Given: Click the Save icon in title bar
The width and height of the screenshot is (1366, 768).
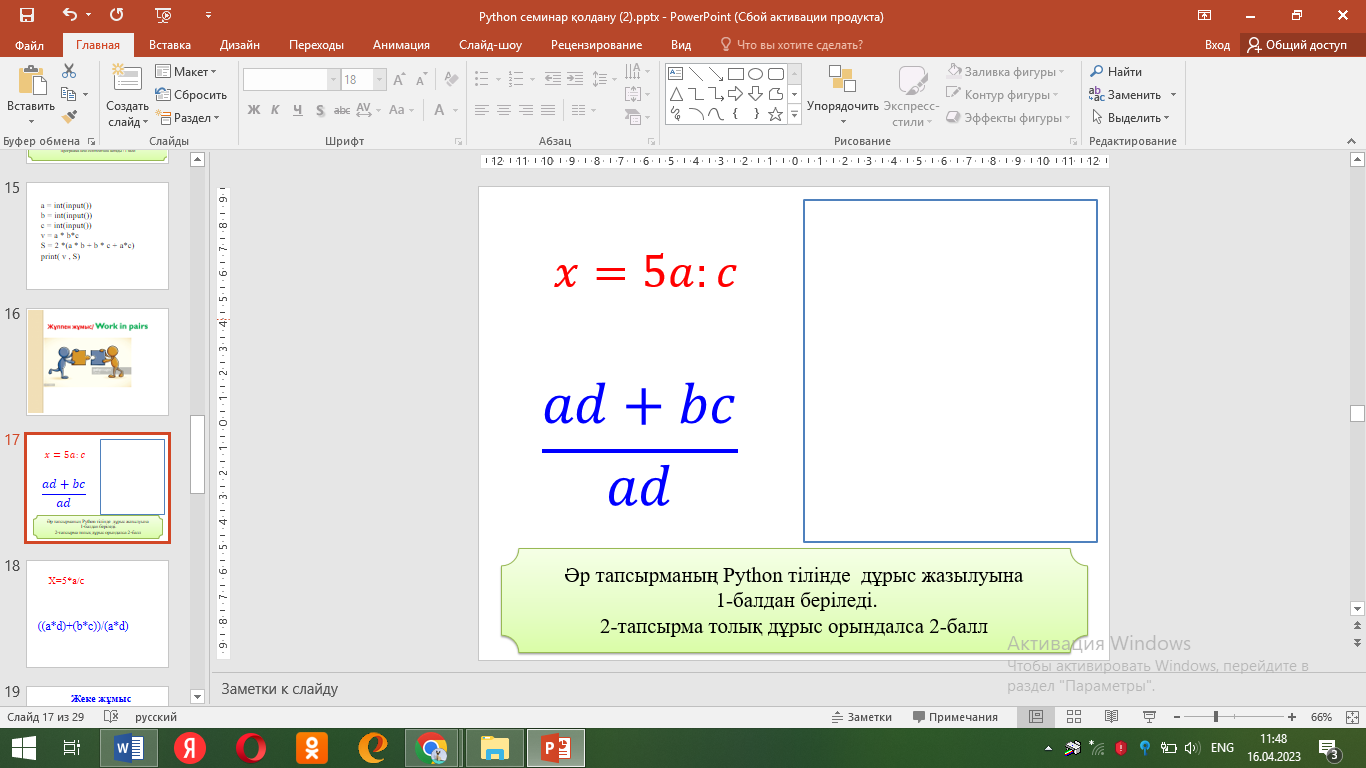Looking at the screenshot, I should coord(27,15).
